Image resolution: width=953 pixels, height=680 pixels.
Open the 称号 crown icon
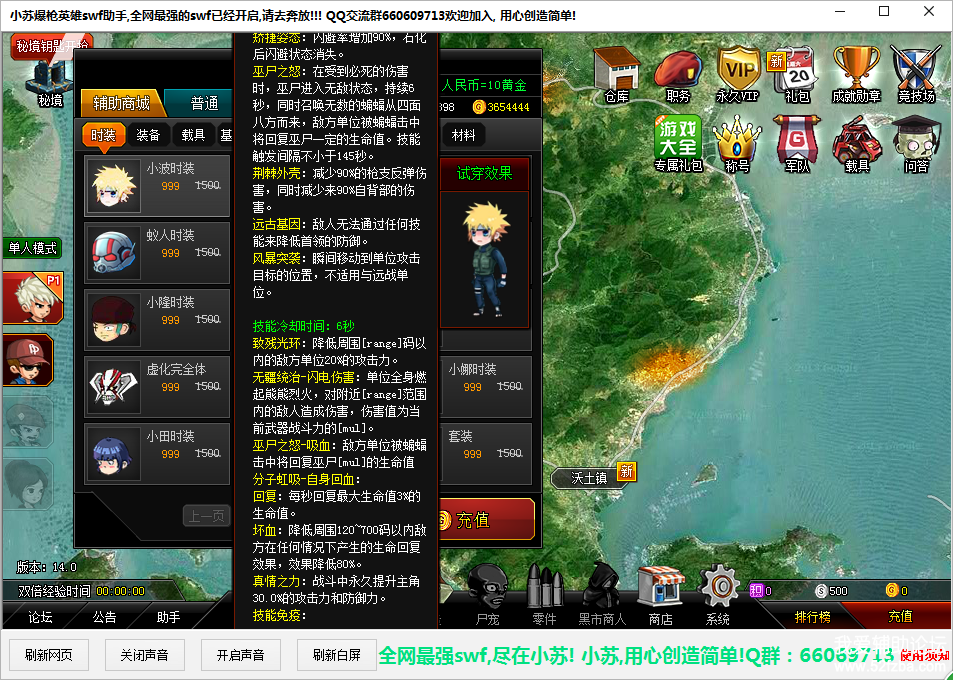(x=737, y=144)
